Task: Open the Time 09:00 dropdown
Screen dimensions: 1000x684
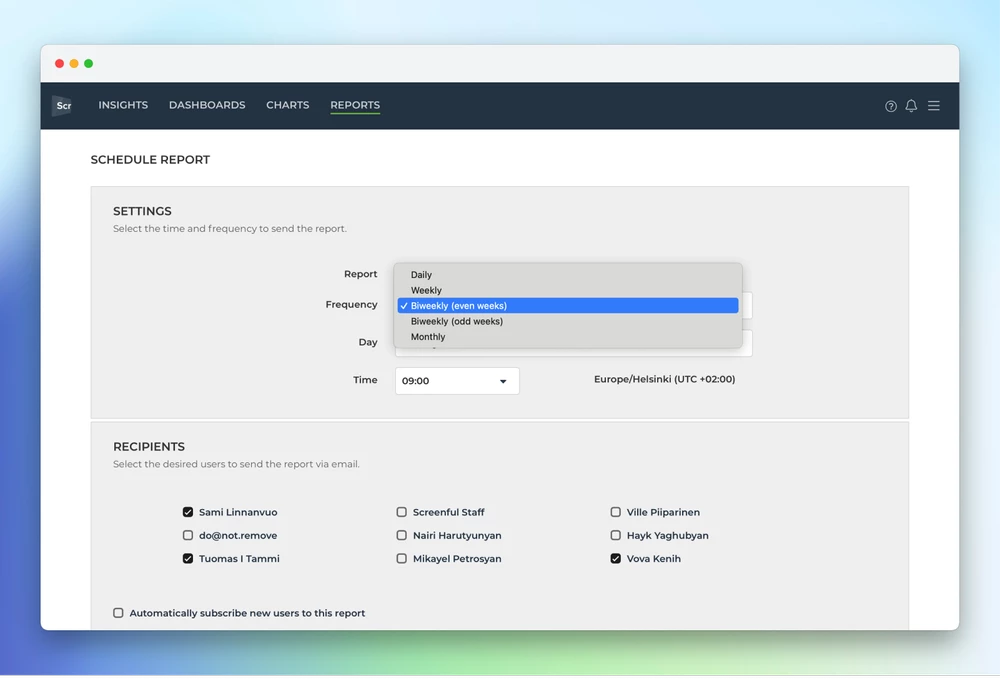Action: click(457, 381)
